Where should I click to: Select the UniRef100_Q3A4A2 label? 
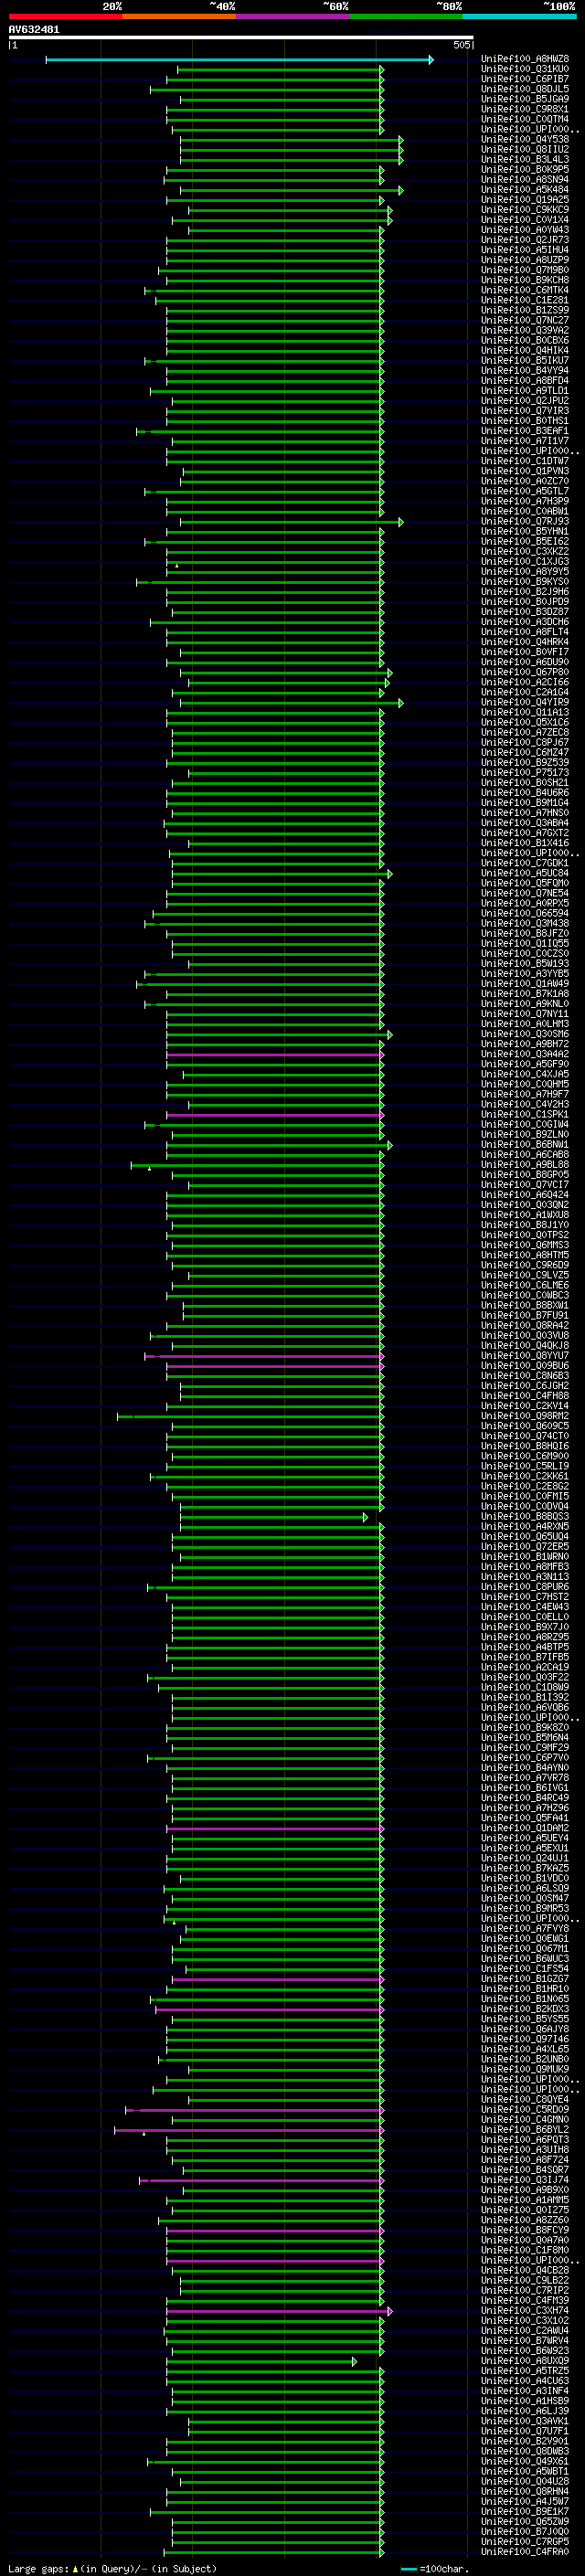point(525,1054)
